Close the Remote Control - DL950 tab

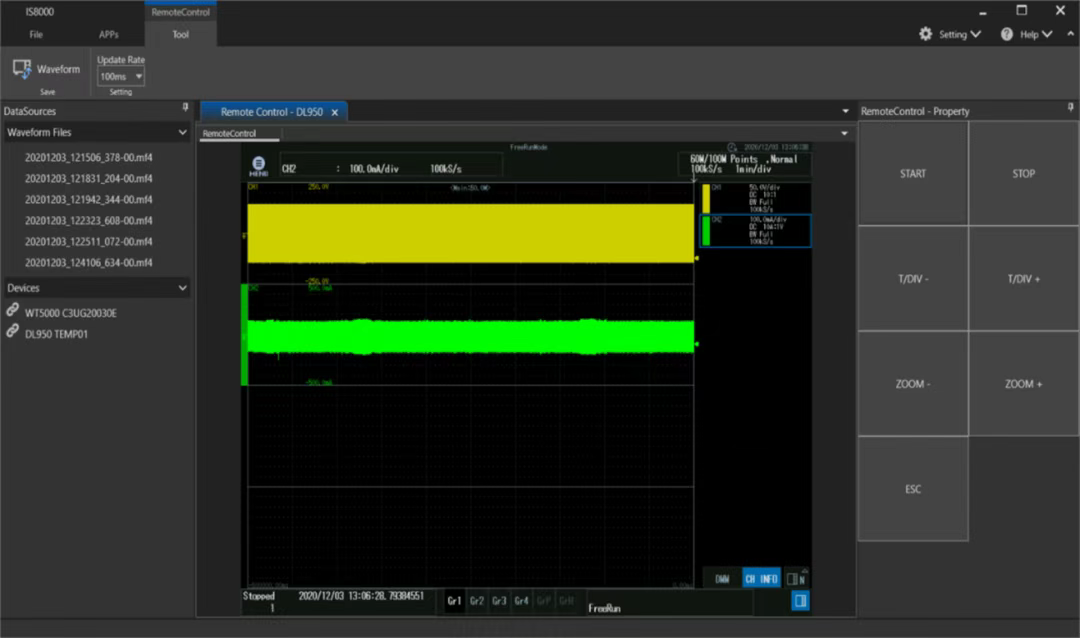click(335, 112)
